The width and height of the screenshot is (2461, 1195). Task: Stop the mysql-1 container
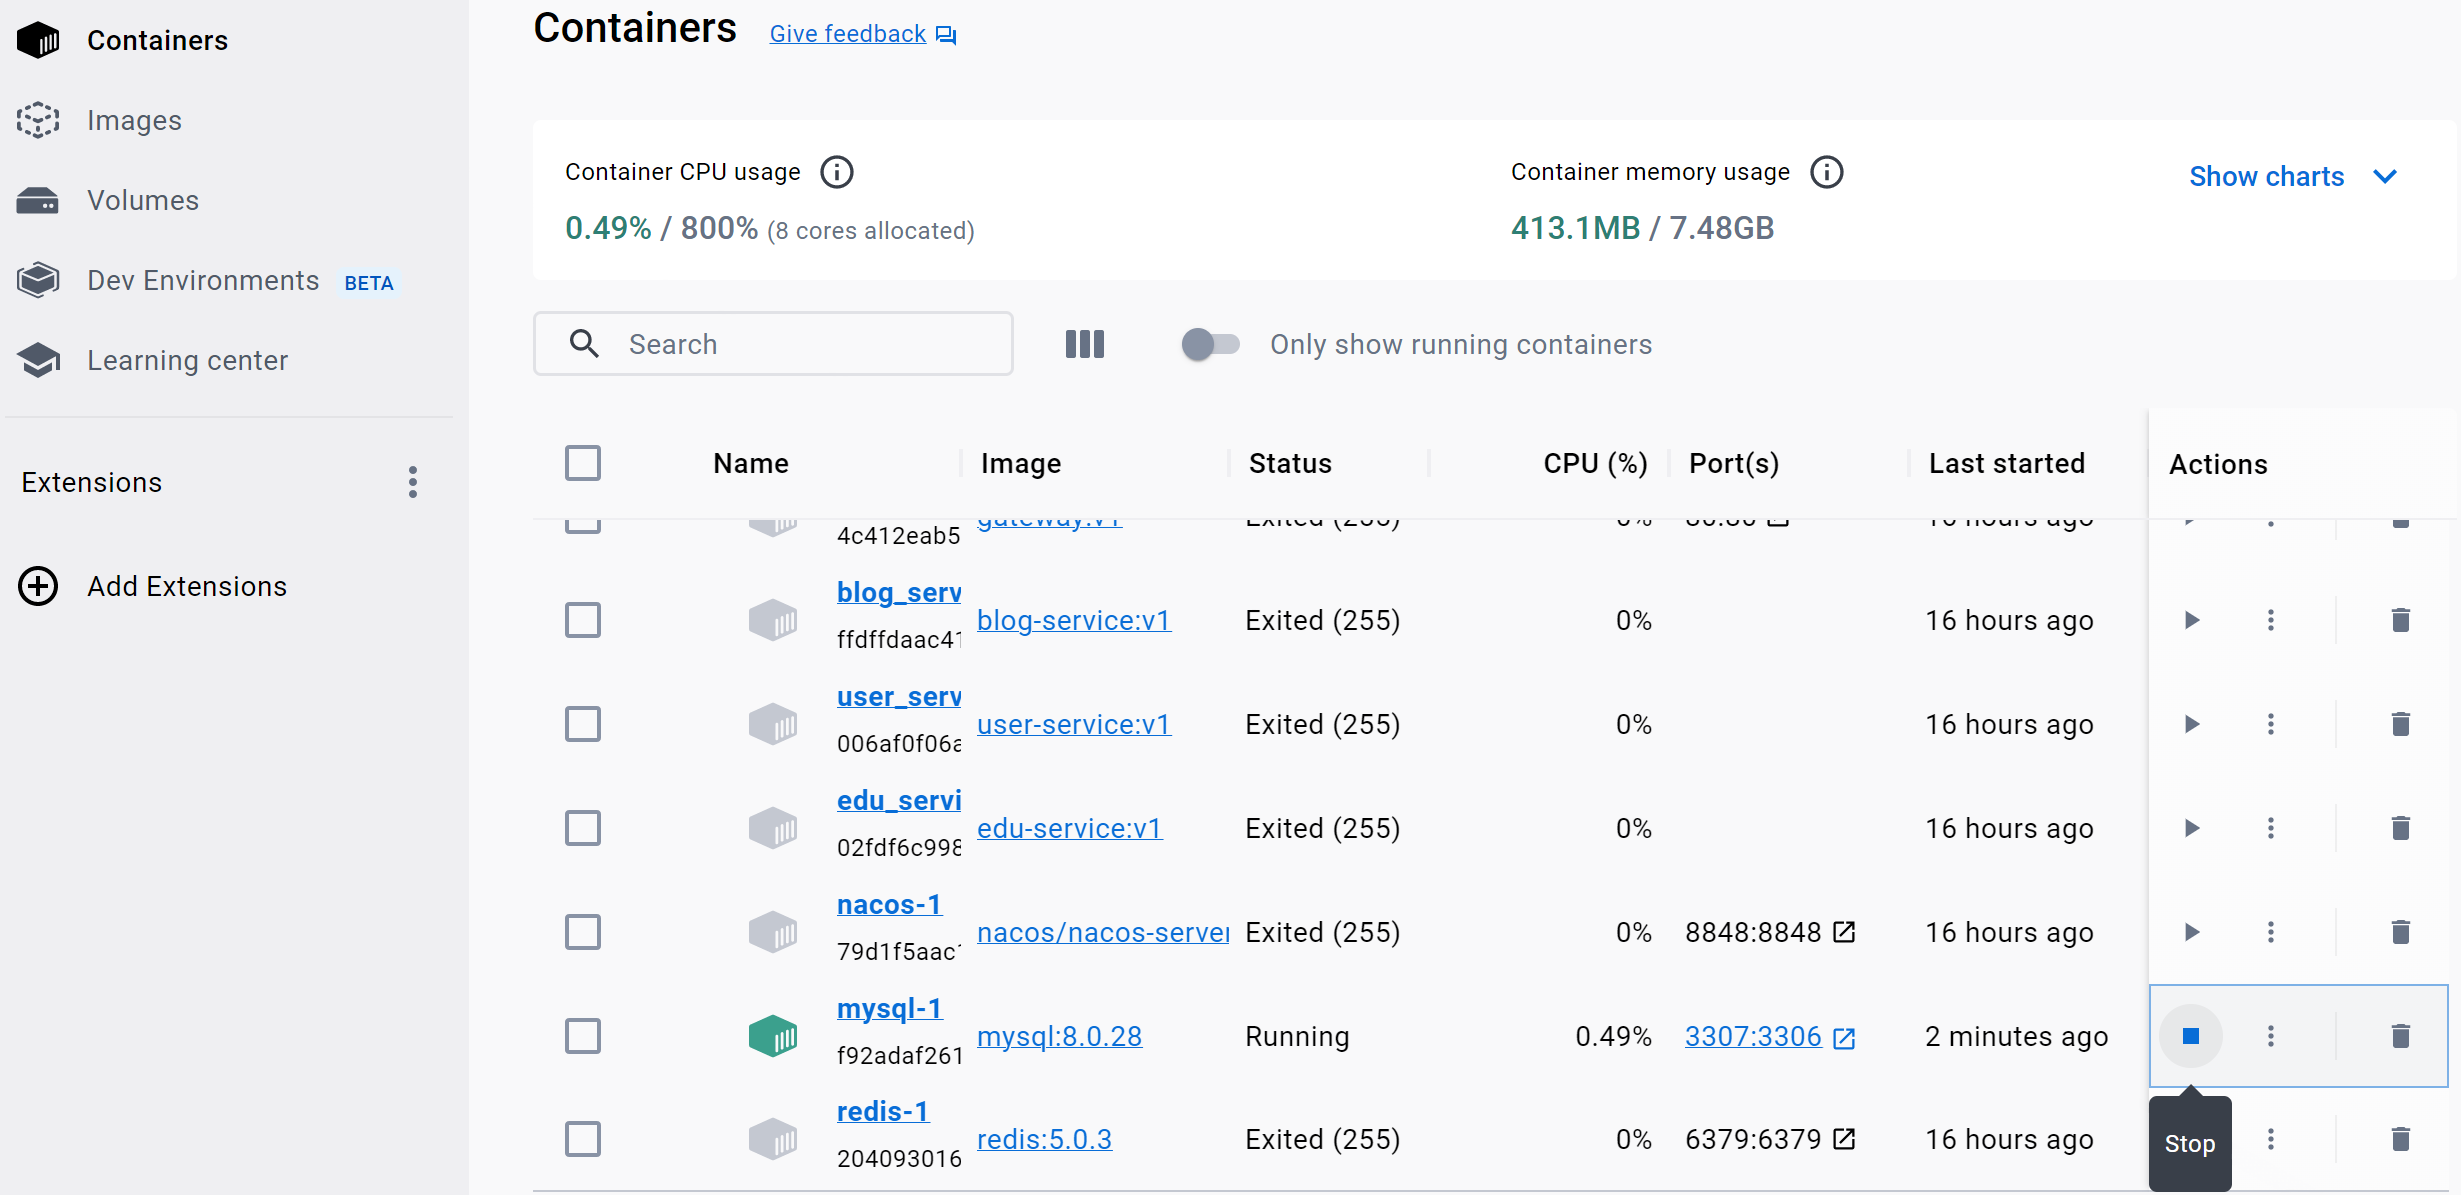[2190, 1036]
